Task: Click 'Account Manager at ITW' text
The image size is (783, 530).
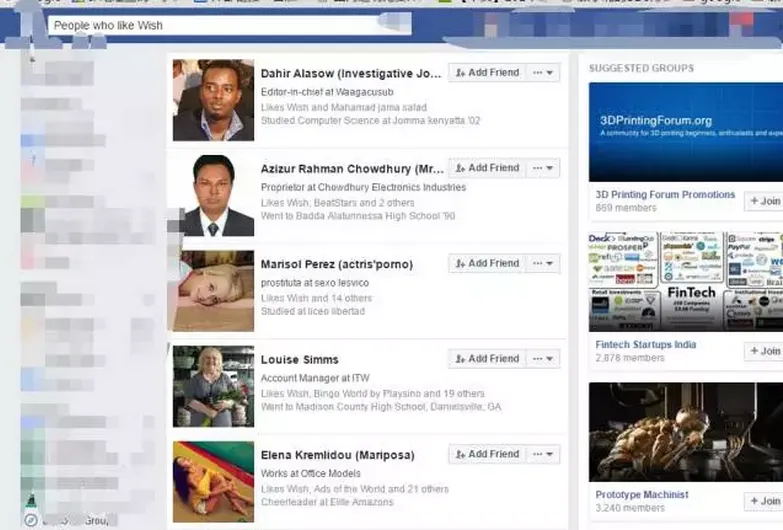Action: point(315,379)
